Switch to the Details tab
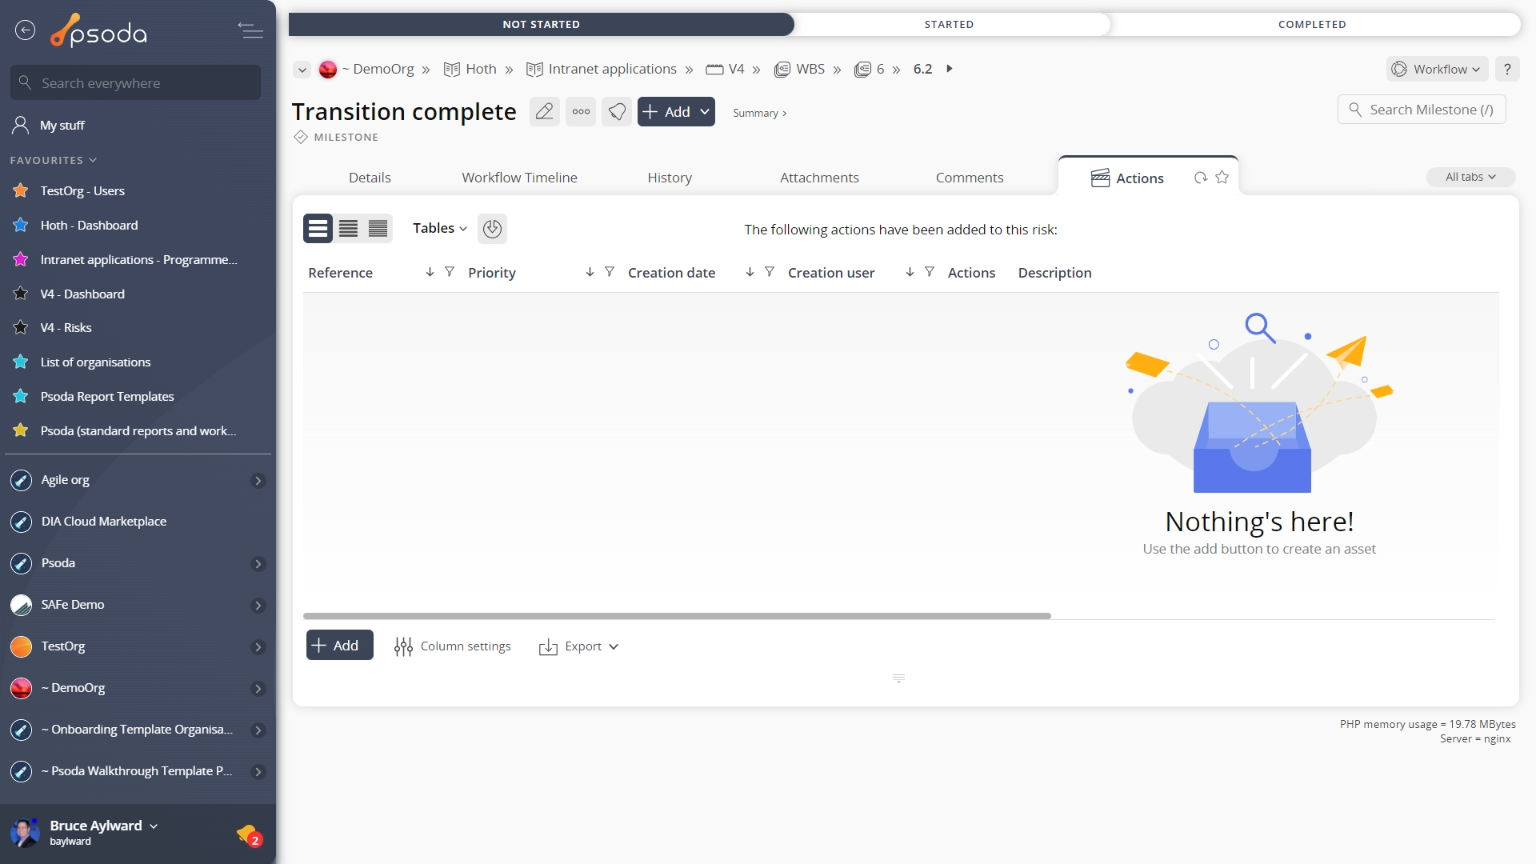This screenshot has height=864, width=1536. pos(370,177)
